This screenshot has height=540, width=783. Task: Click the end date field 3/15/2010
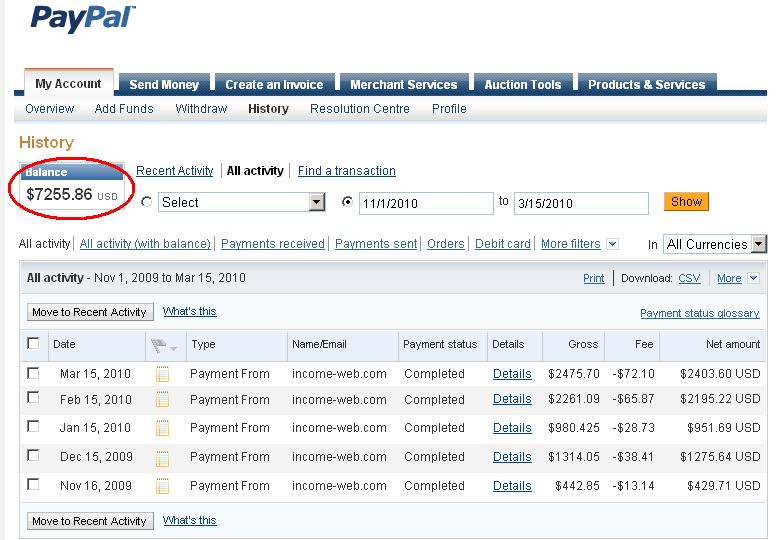point(581,203)
